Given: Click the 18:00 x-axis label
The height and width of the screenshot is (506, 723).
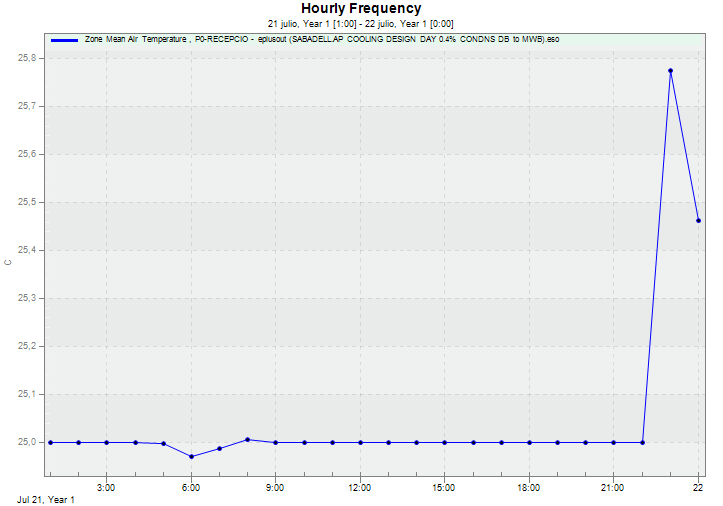Looking at the screenshot, I should (x=529, y=488).
